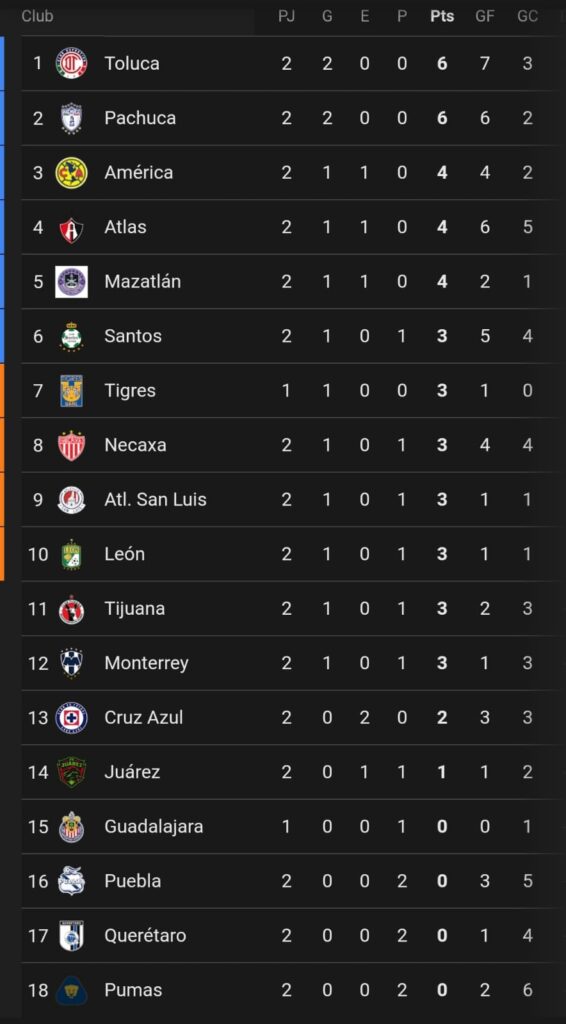The height and width of the screenshot is (1024, 566).
Task: Click the Club column header
Action: click(37, 16)
